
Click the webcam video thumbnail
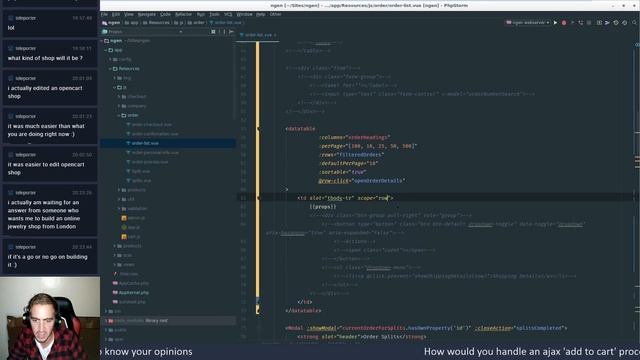[x=50, y=318]
